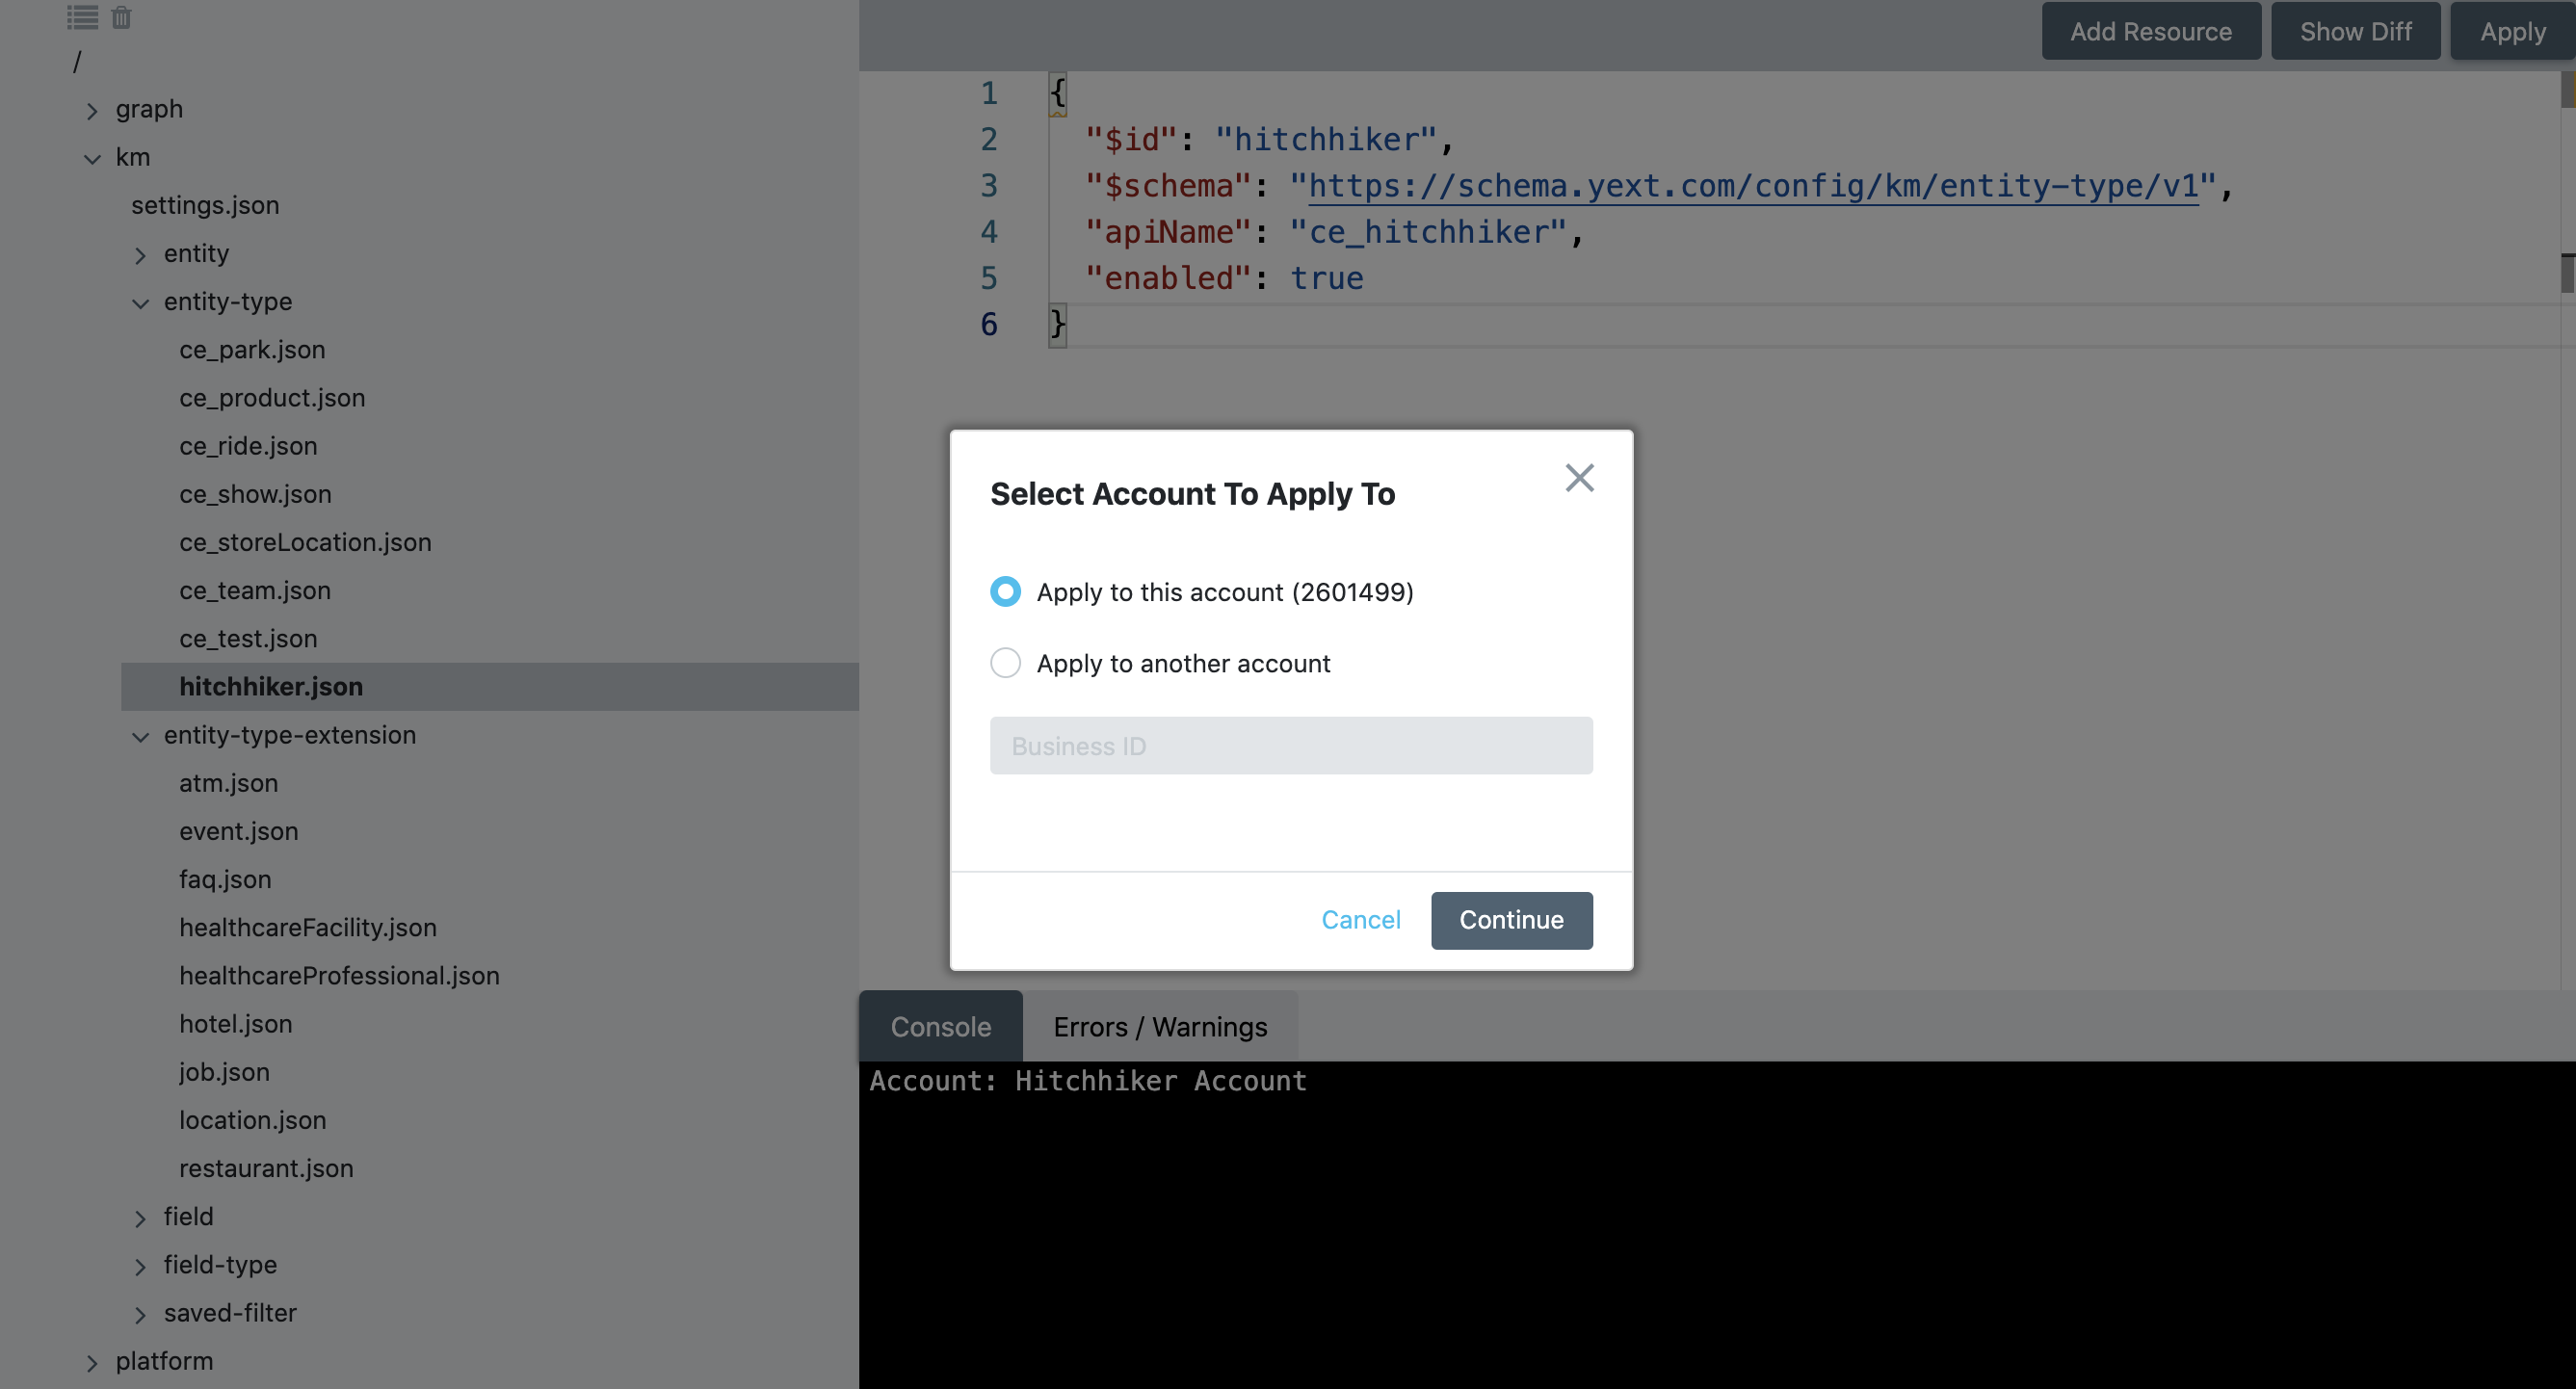This screenshot has width=2576, height=1389.
Task: Click the list view icon above file tree
Action: pos(82,17)
